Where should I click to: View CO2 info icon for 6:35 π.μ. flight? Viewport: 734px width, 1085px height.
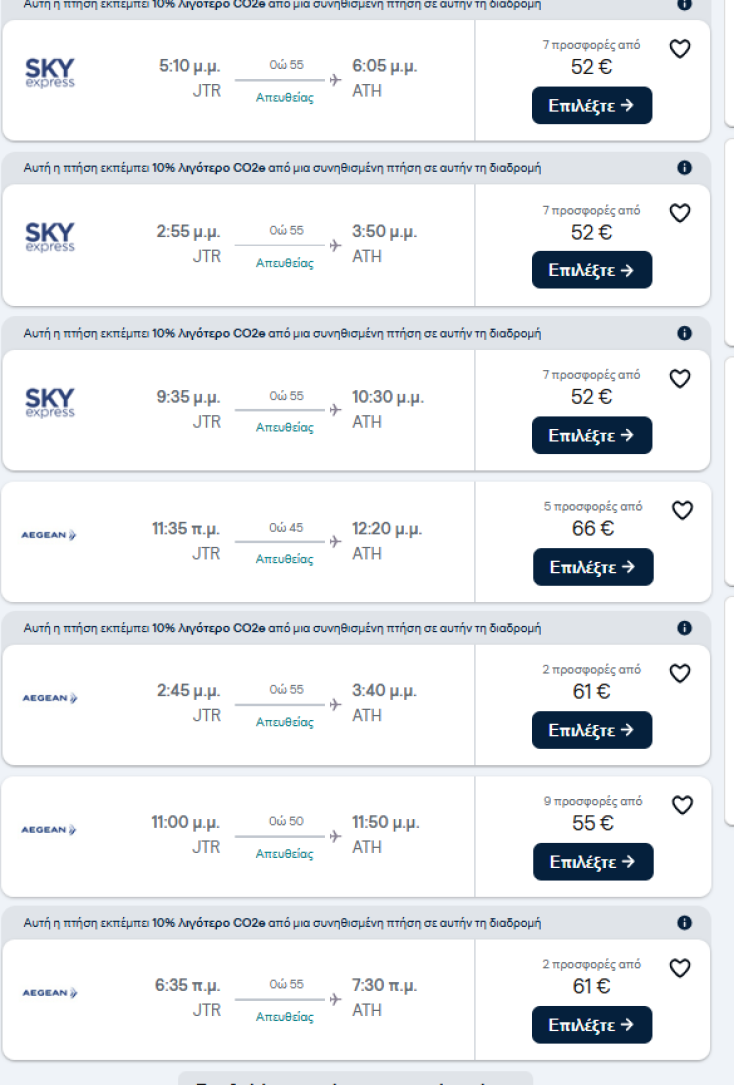(x=684, y=922)
